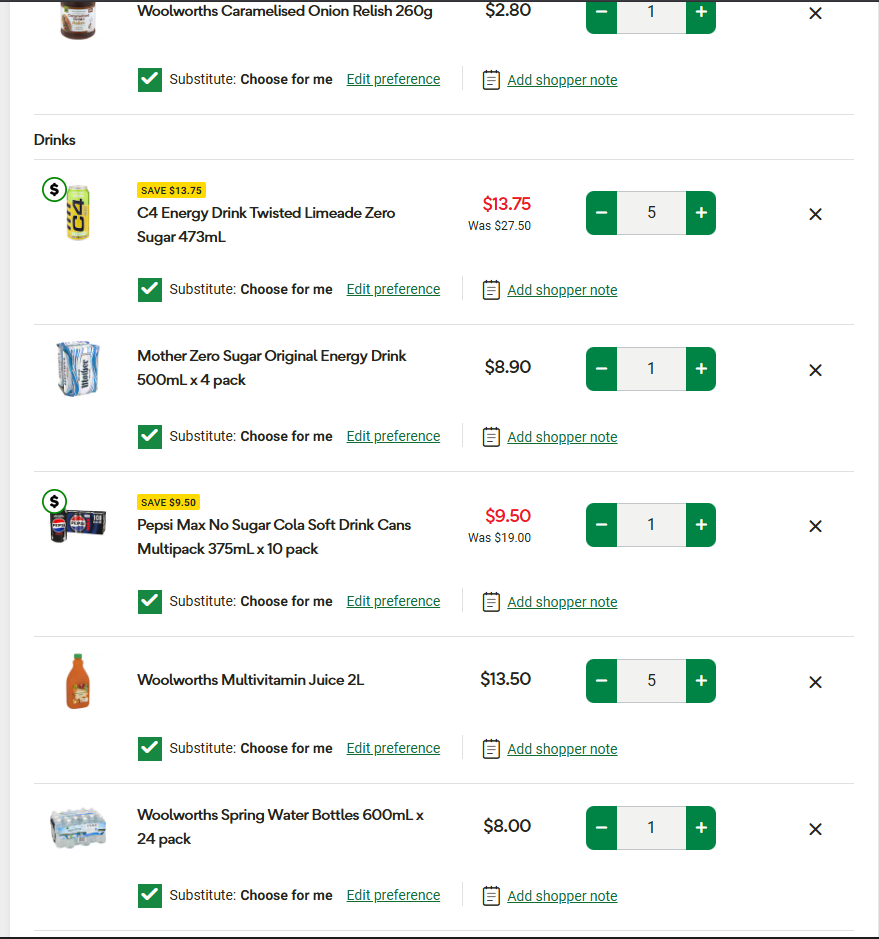Edit quantity field for Woolworths Spring Water
The height and width of the screenshot is (939, 879).
coord(651,828)
